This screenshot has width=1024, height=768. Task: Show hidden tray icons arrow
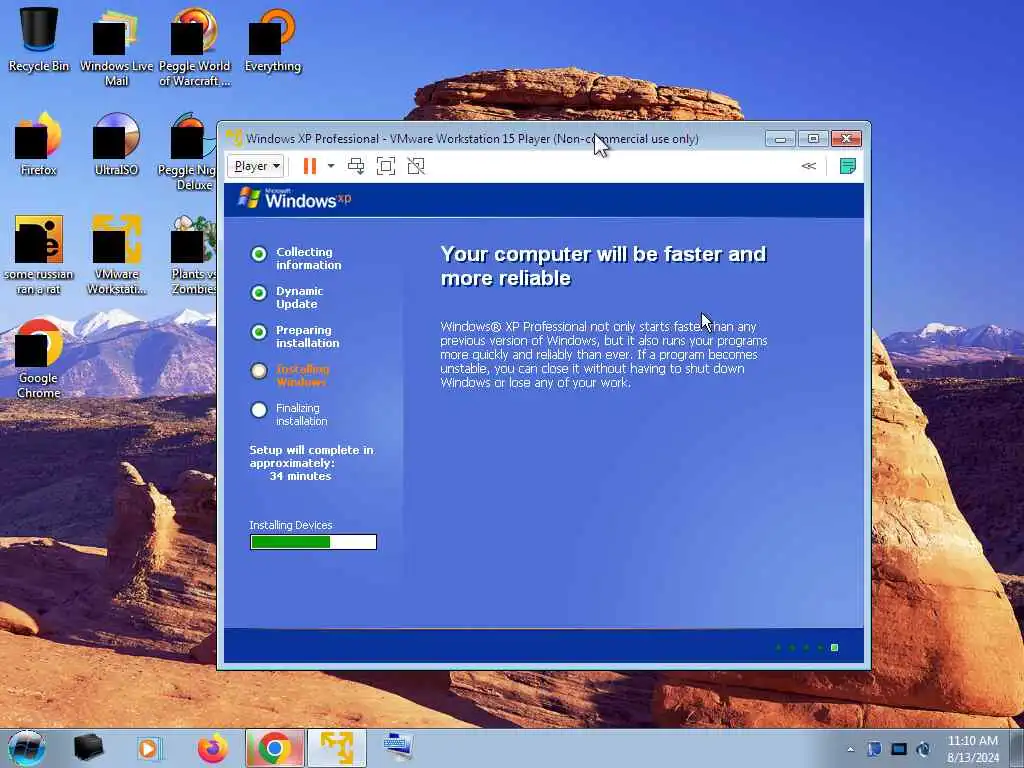click(x=850, y=749)
